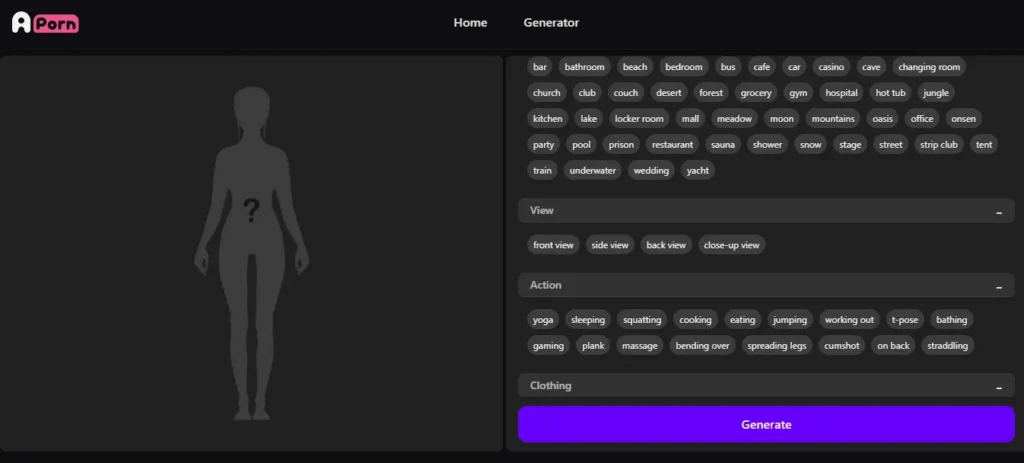Select the "cave" tag
The image size is (1024, 463).
coord(871,67)
